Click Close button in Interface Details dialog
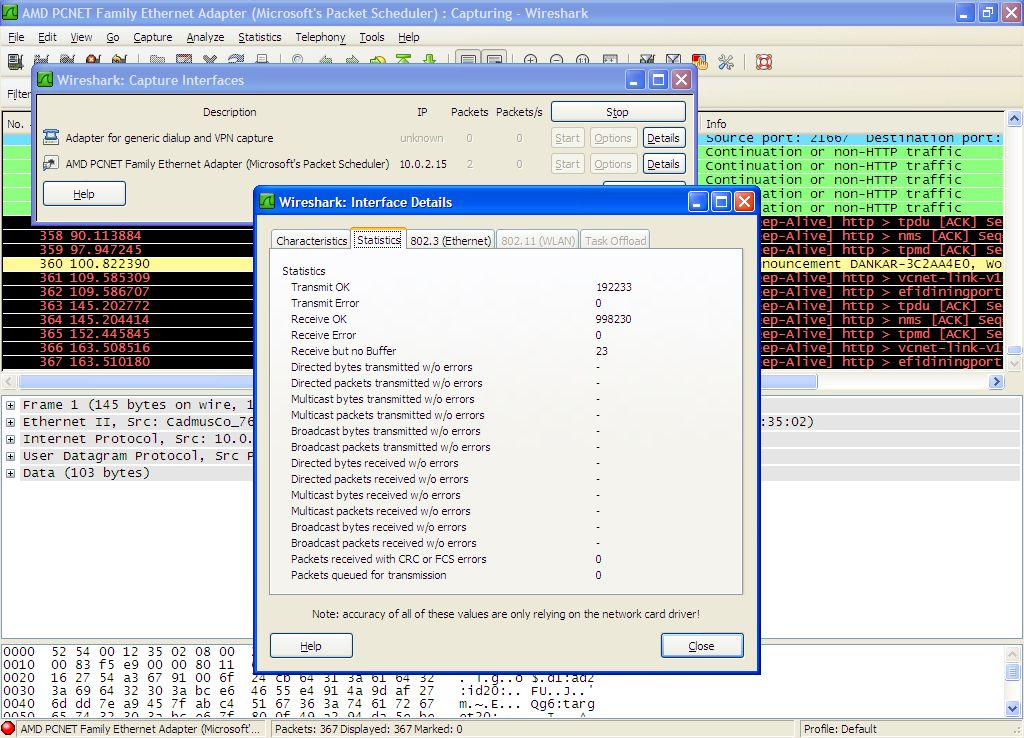Viewport: 1024px width, 738px height. tap(701, 646)
